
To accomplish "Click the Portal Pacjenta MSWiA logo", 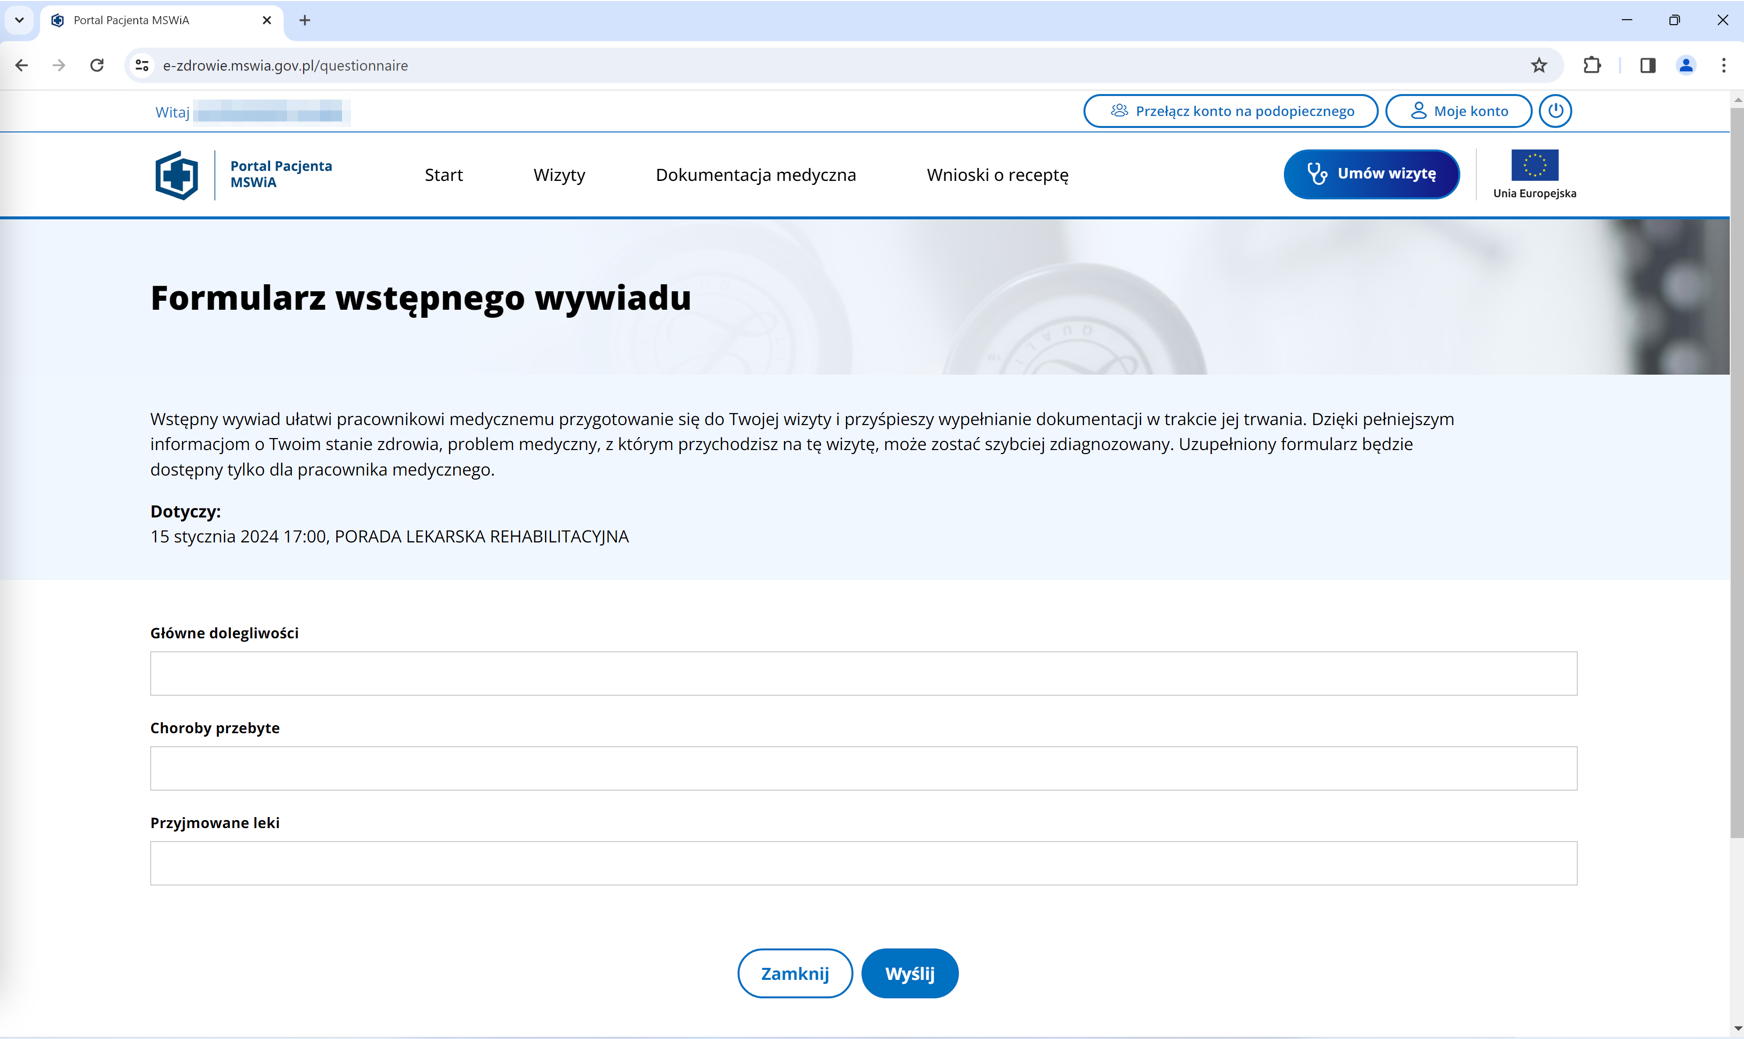I will click(177, 175).
